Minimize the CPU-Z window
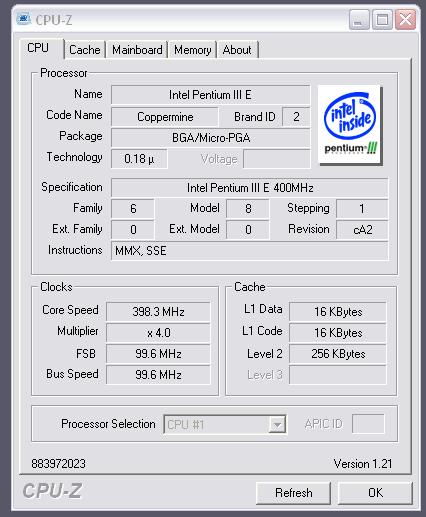The height and width of the screenshot is (517, 426). (359, 20)
